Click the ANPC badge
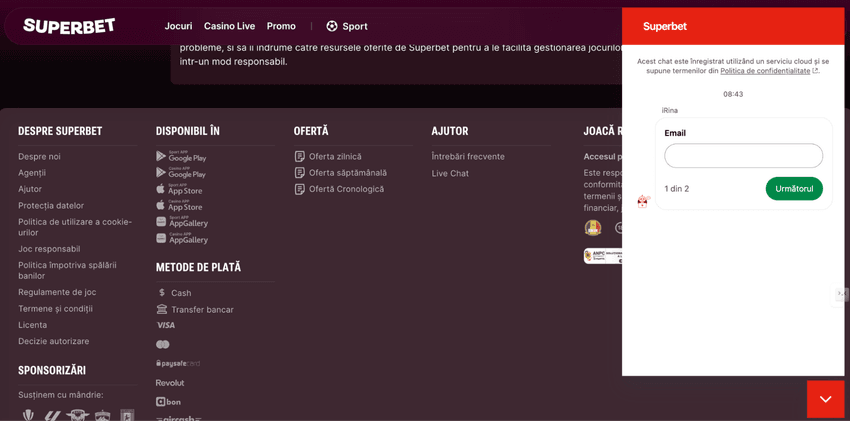 (603, 256)
